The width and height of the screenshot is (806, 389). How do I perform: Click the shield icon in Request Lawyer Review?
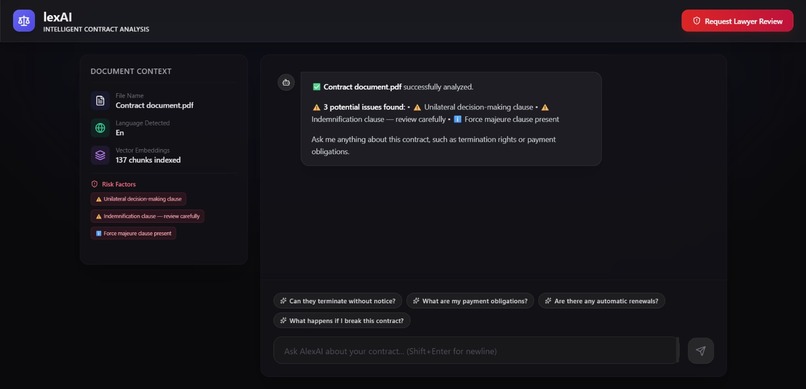pyautogui.click(x=697, y=21)
